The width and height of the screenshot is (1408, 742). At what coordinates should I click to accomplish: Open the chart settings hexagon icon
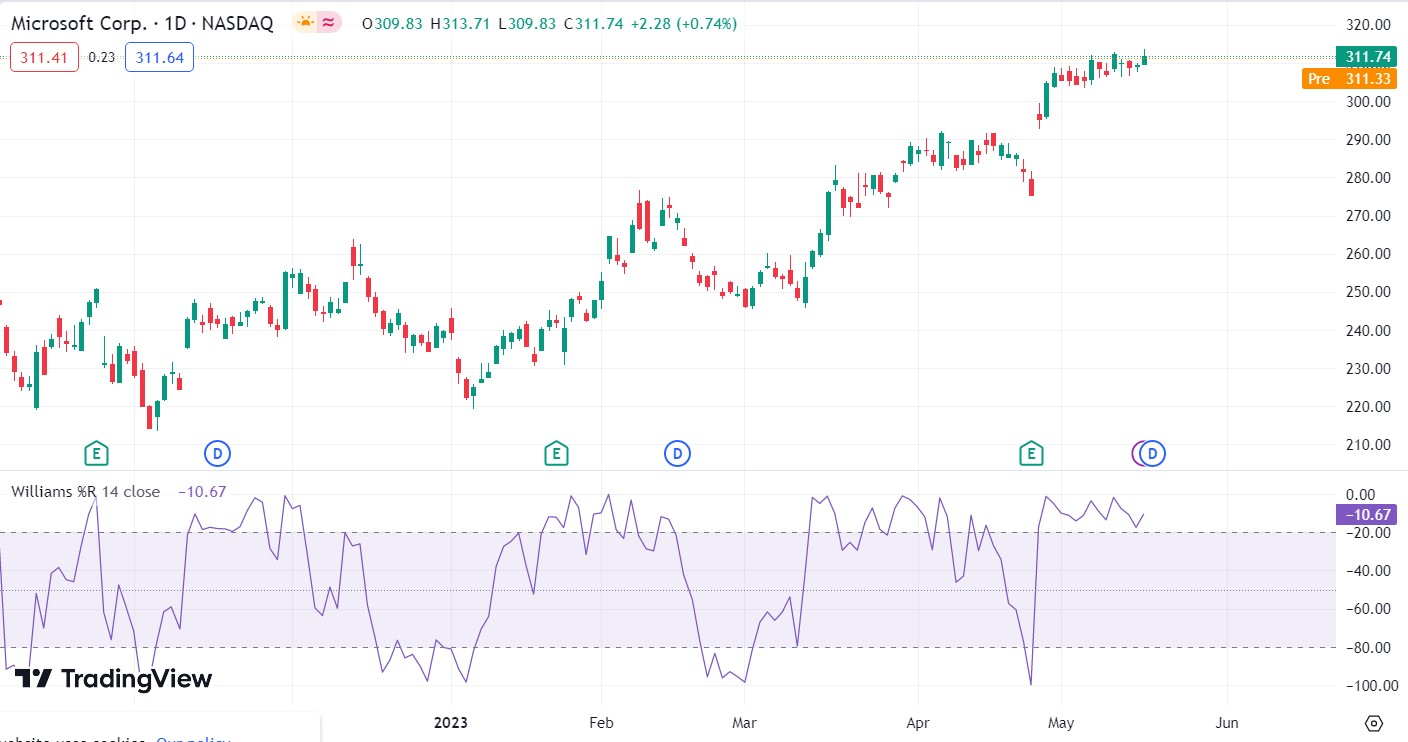tap(1373, 722)
